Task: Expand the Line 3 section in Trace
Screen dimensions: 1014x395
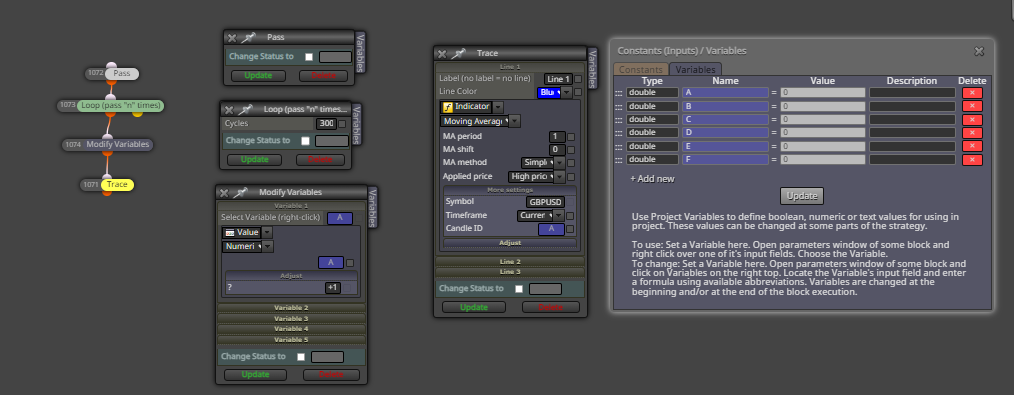Action: pyautogui.click(x=510, y=272)
